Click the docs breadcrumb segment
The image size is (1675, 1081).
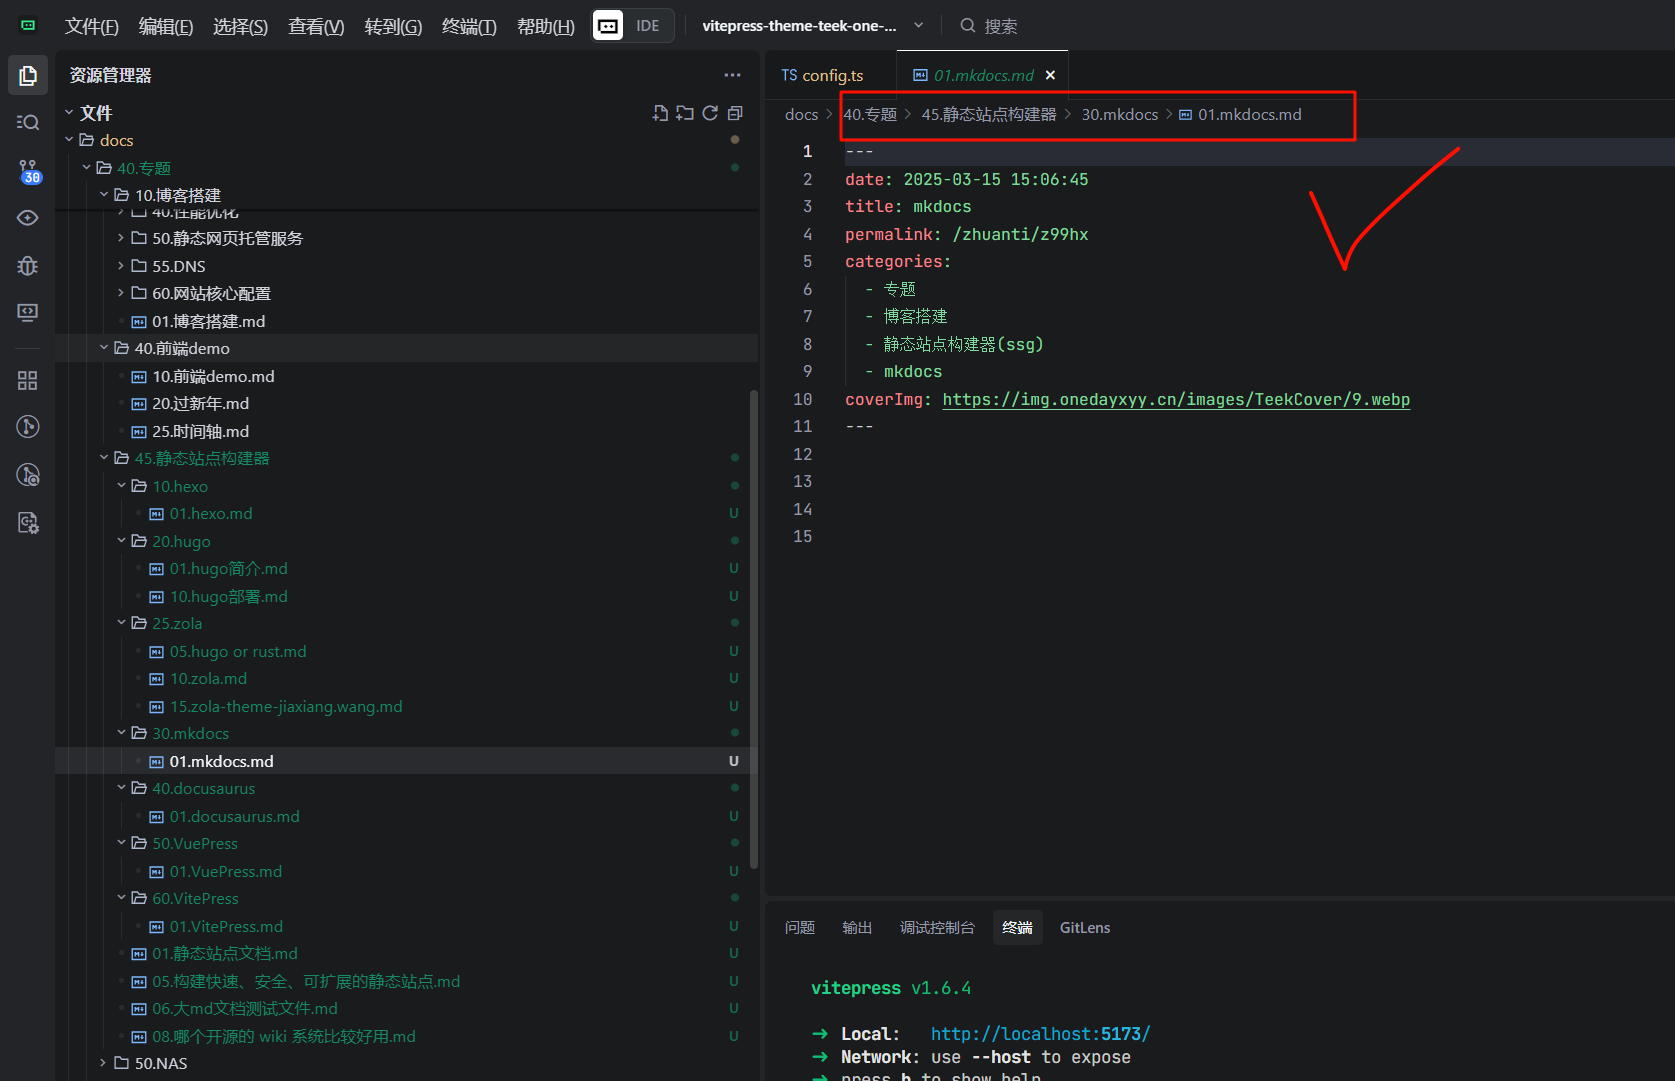(x=801, y=115)
